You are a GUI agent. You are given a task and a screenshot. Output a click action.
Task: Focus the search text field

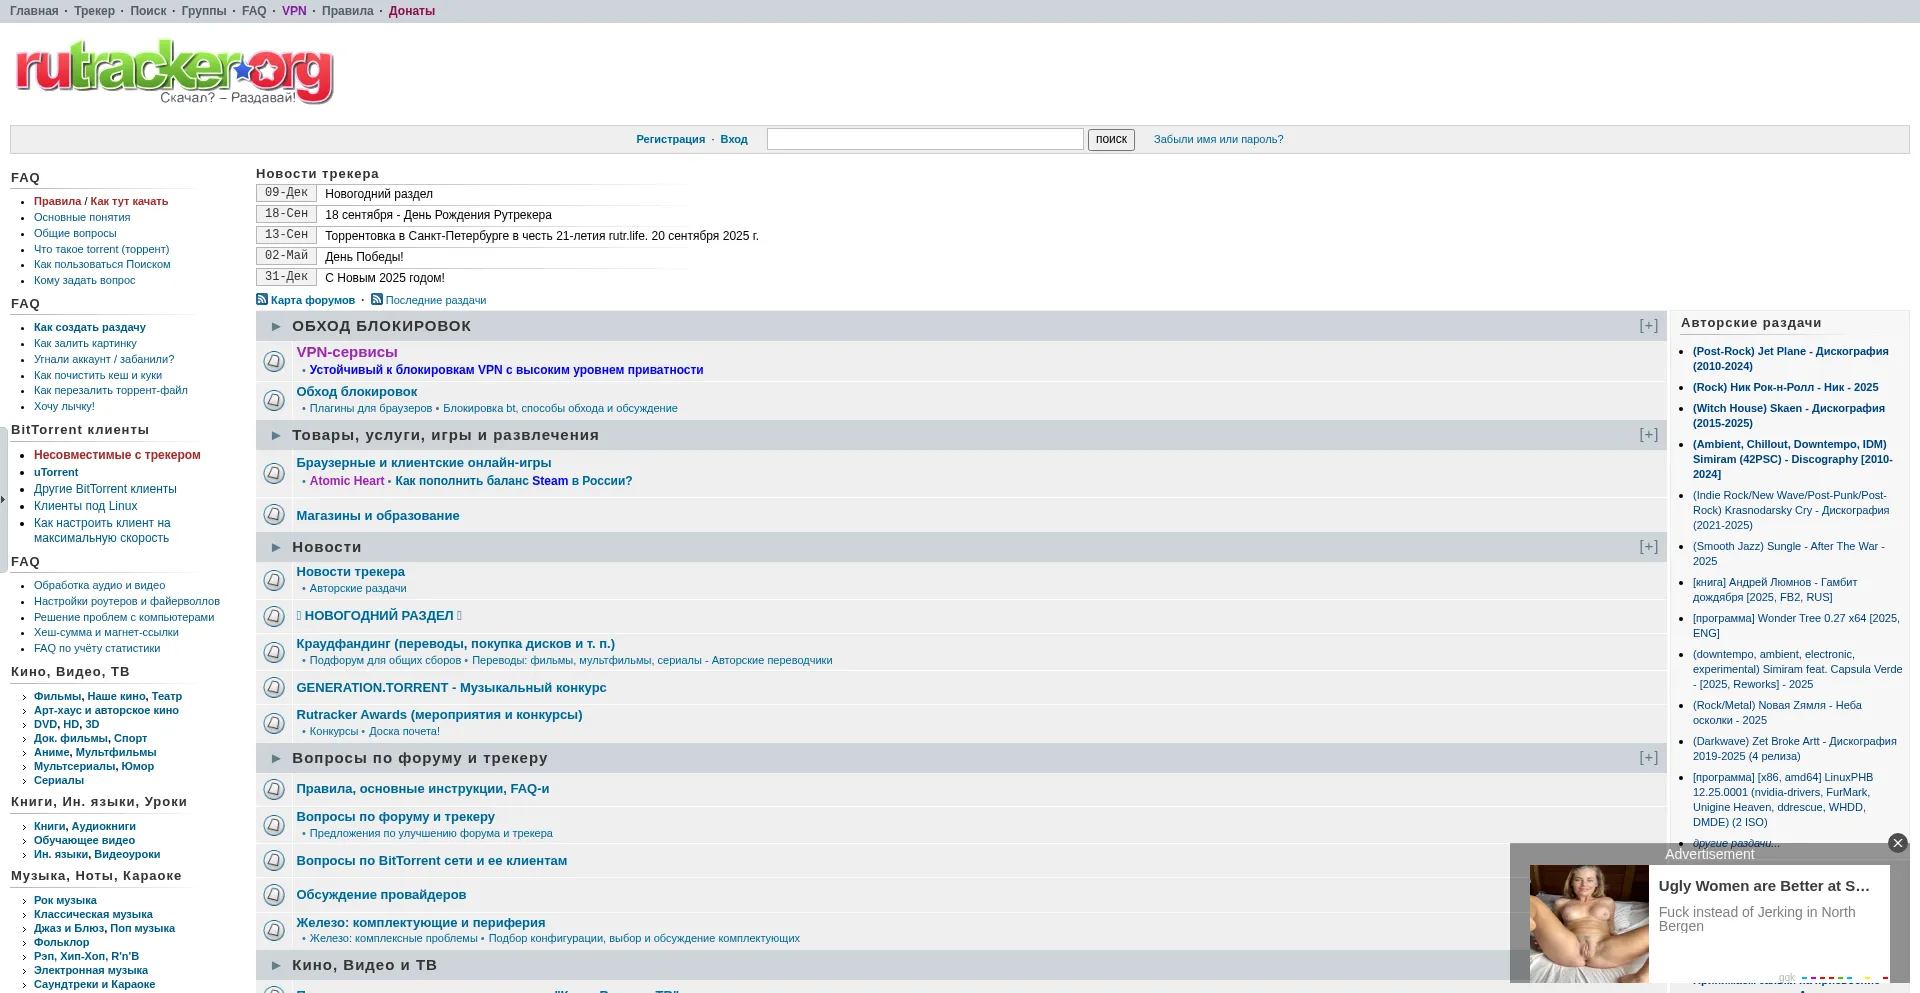[924, 139]
